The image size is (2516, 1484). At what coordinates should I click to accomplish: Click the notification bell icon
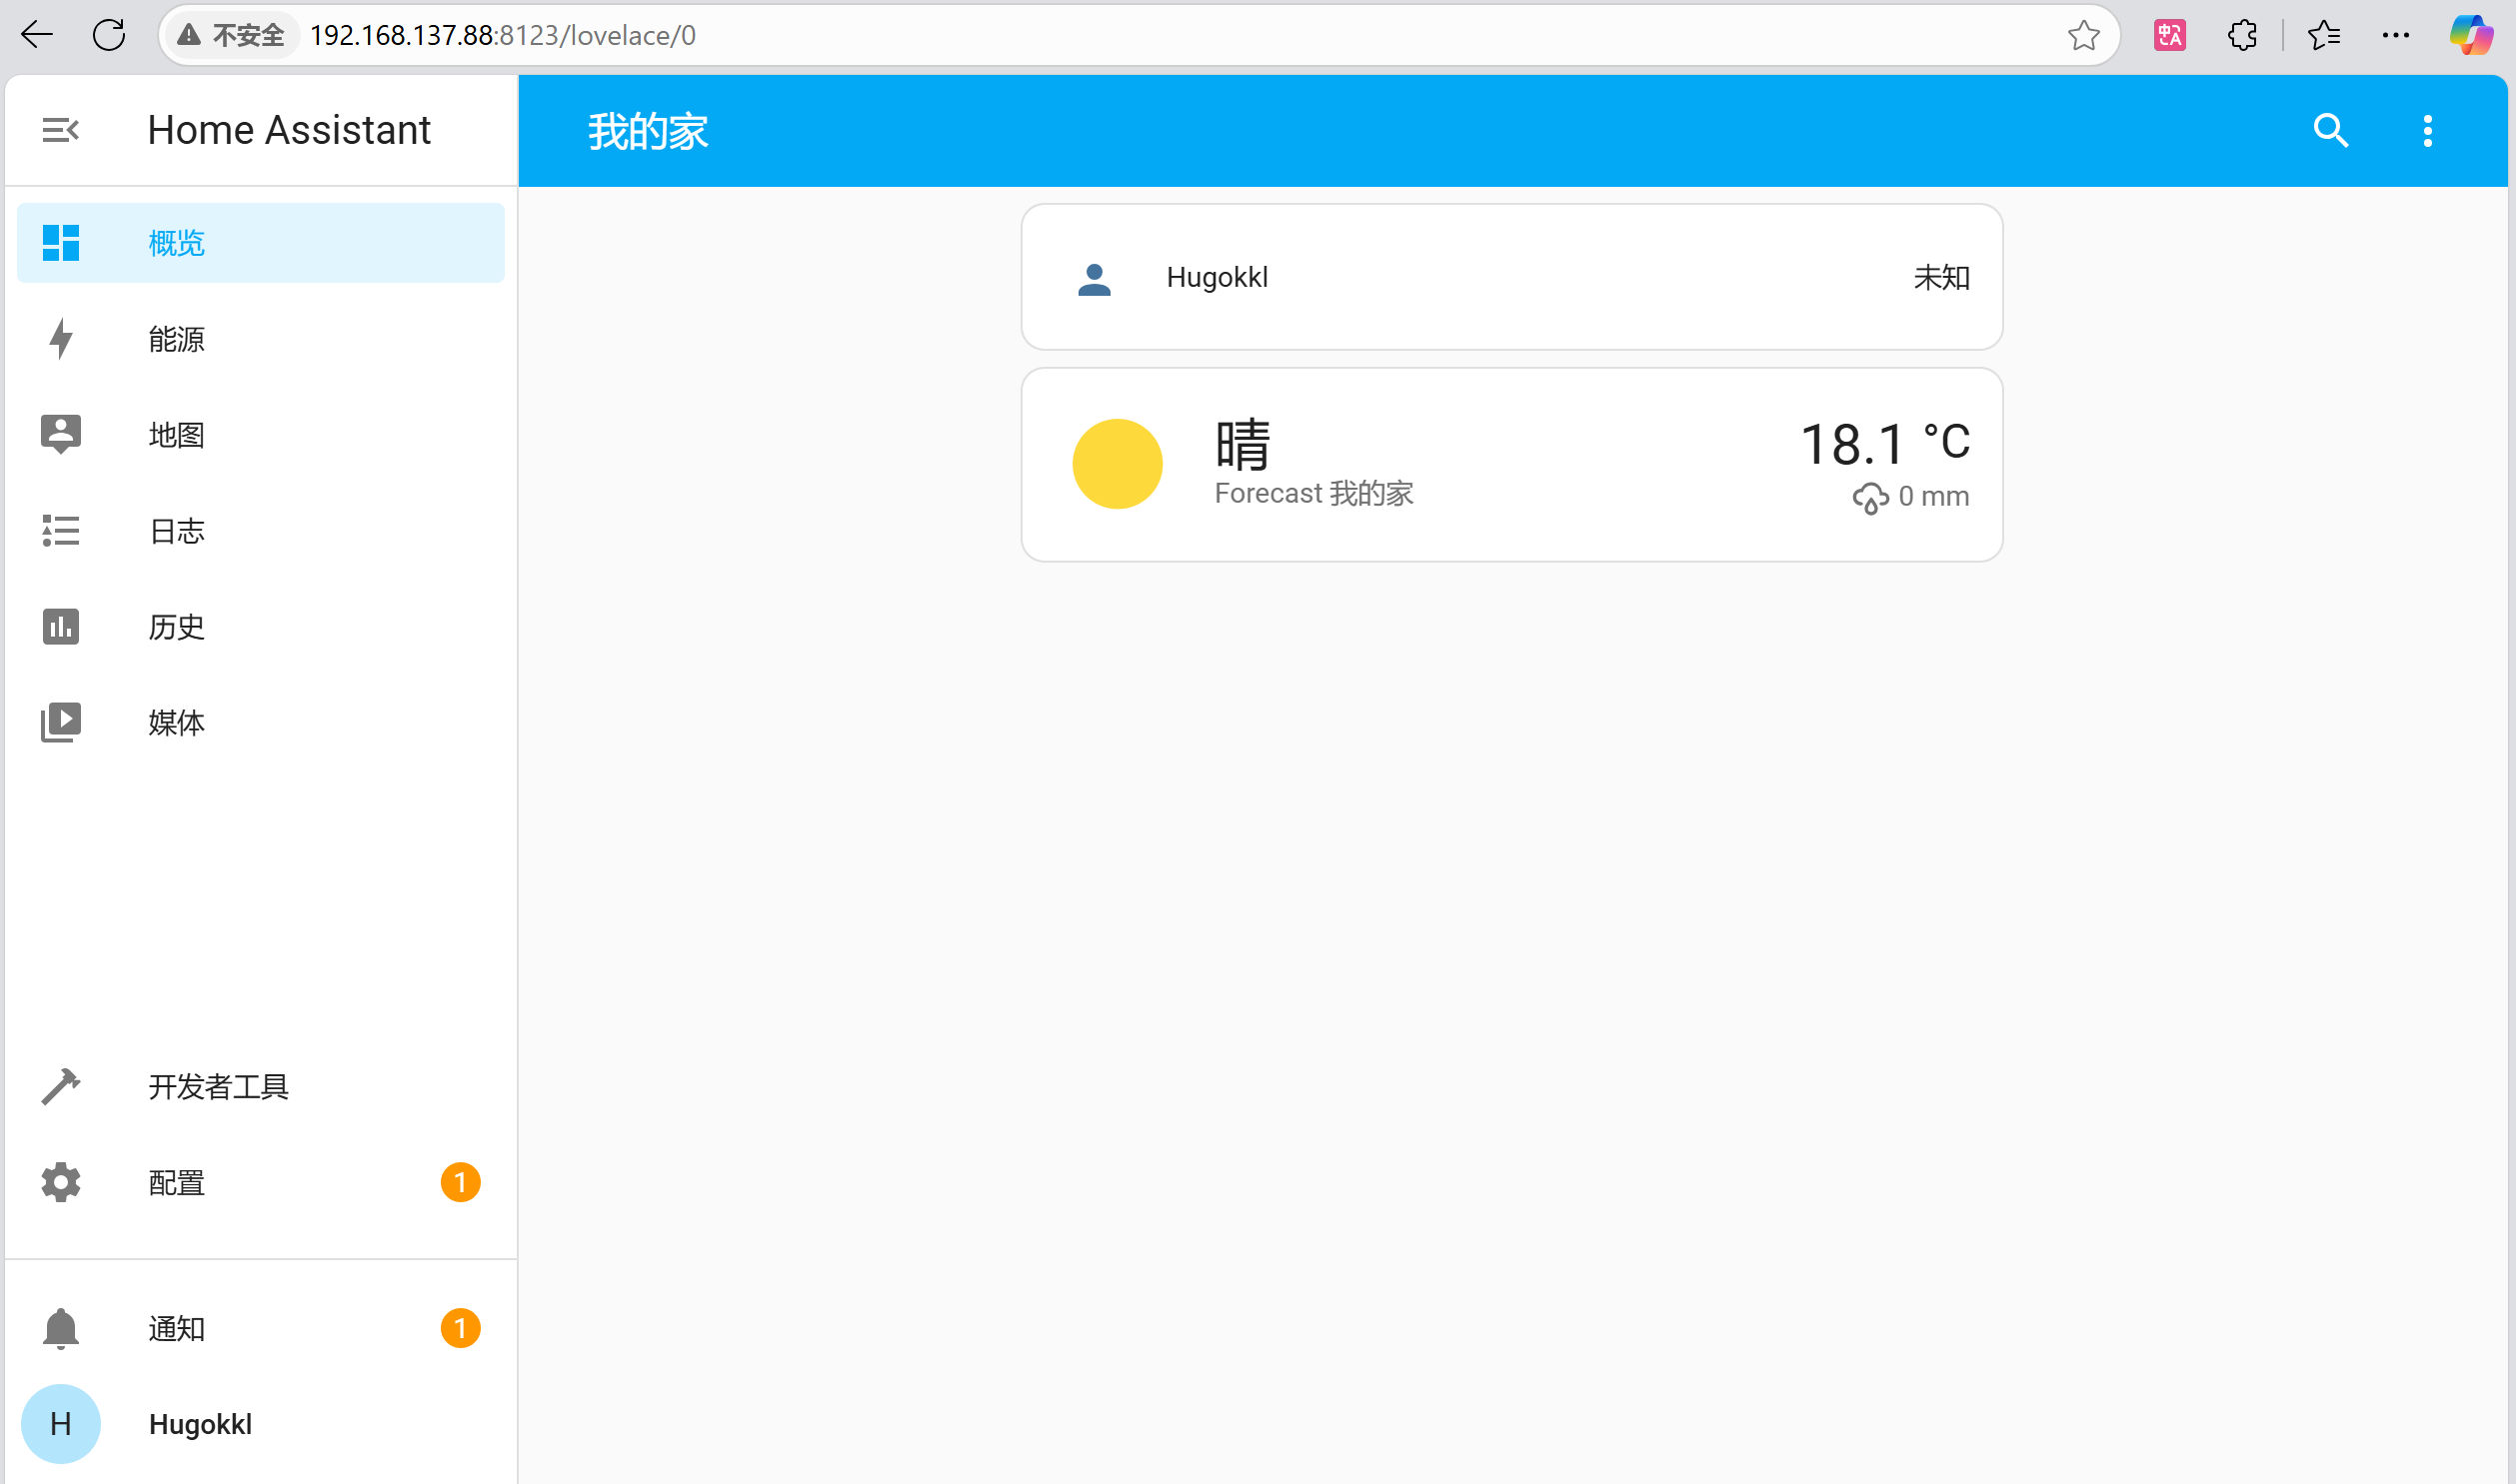coord(61,1328)
